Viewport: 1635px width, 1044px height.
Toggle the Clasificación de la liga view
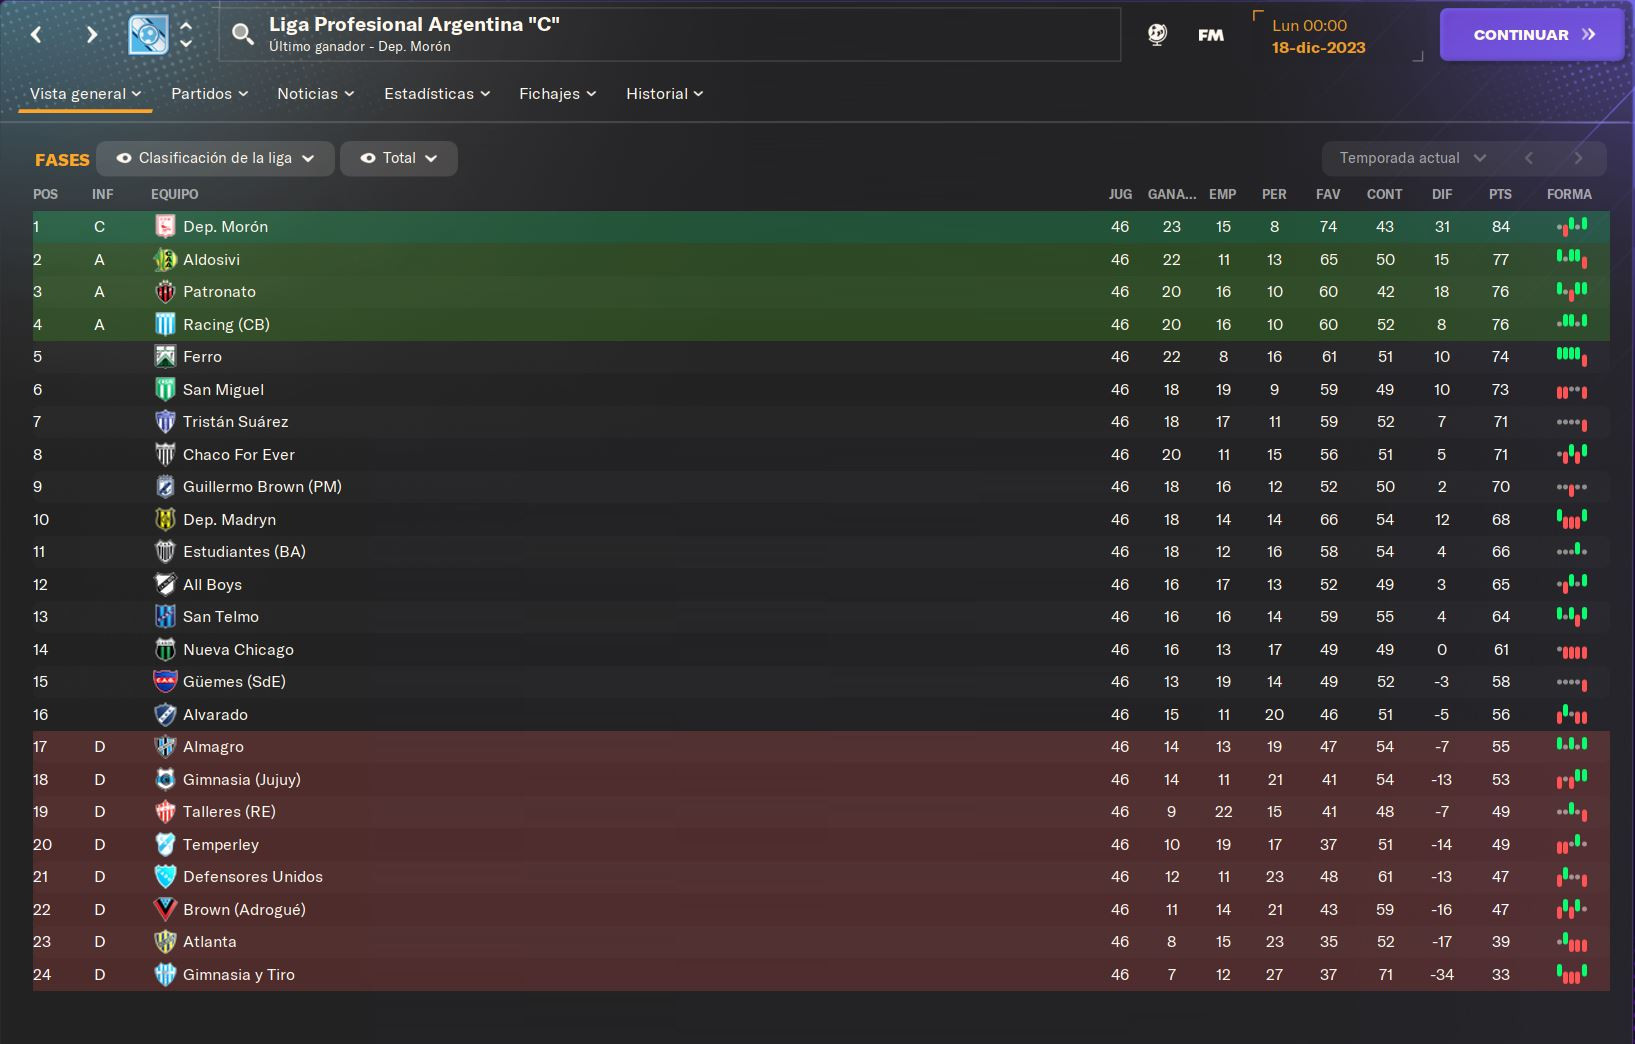point(215,158)
